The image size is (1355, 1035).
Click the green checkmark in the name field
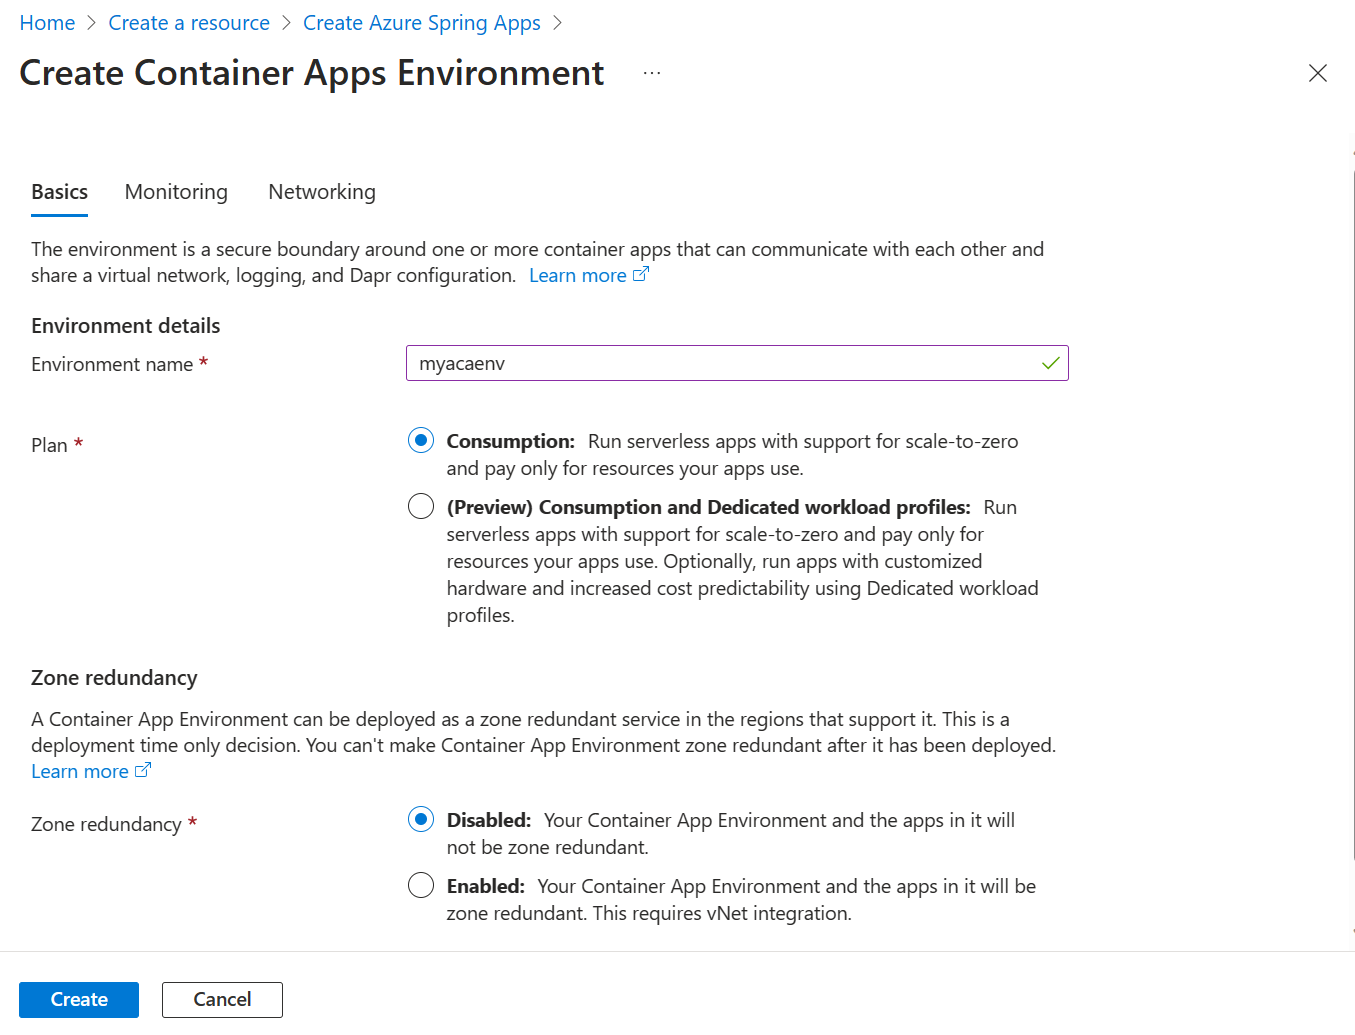(1050, 363)
